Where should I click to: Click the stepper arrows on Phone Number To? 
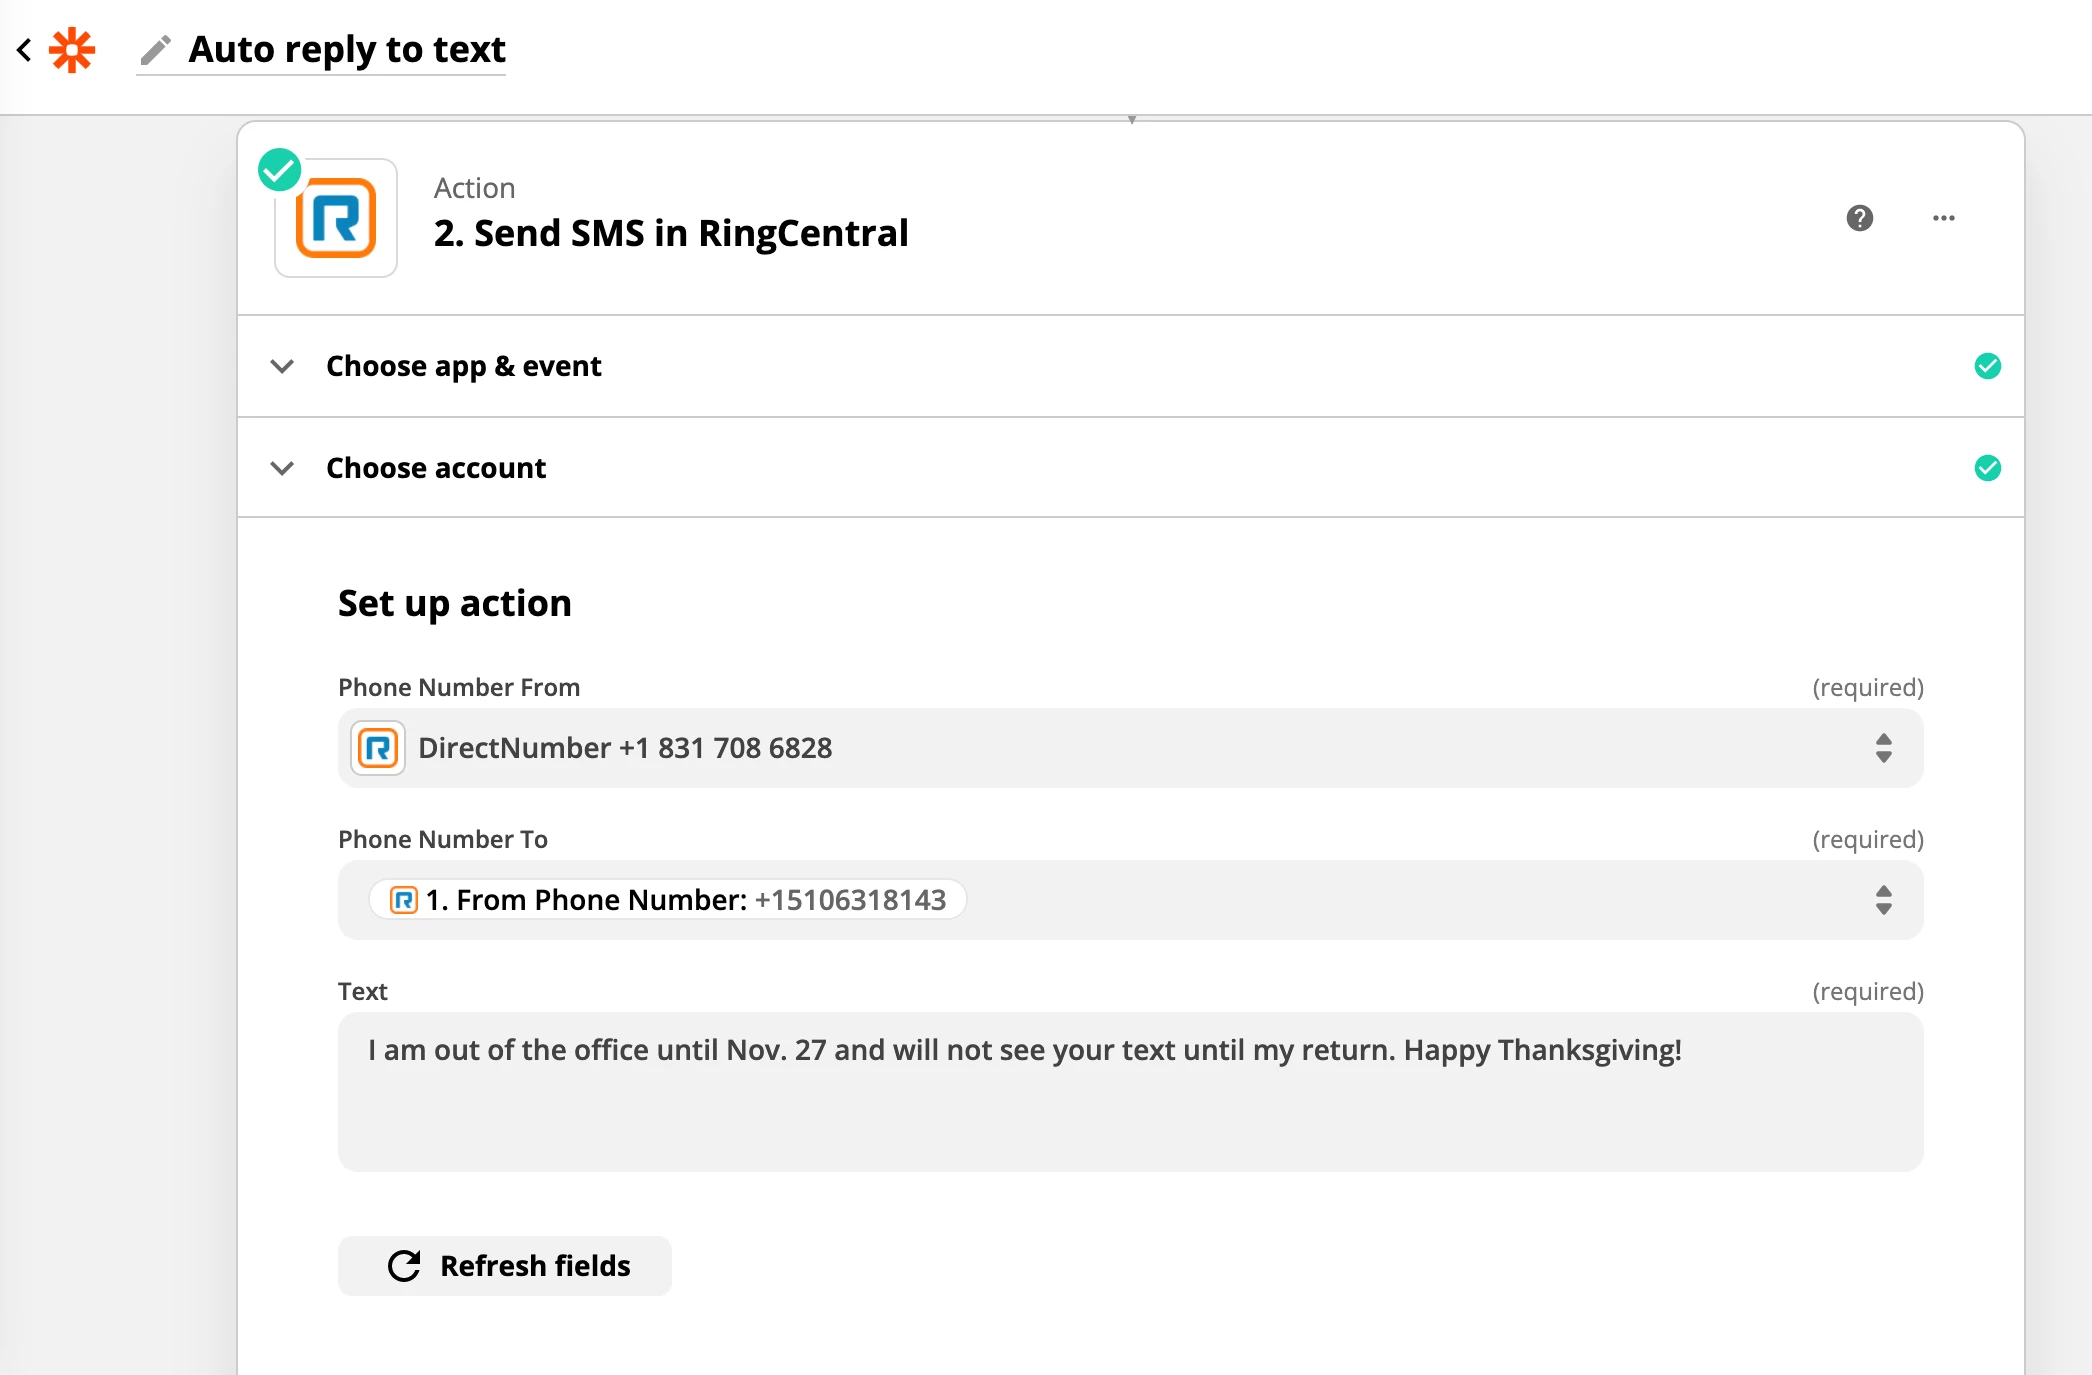pos(1884,899)
